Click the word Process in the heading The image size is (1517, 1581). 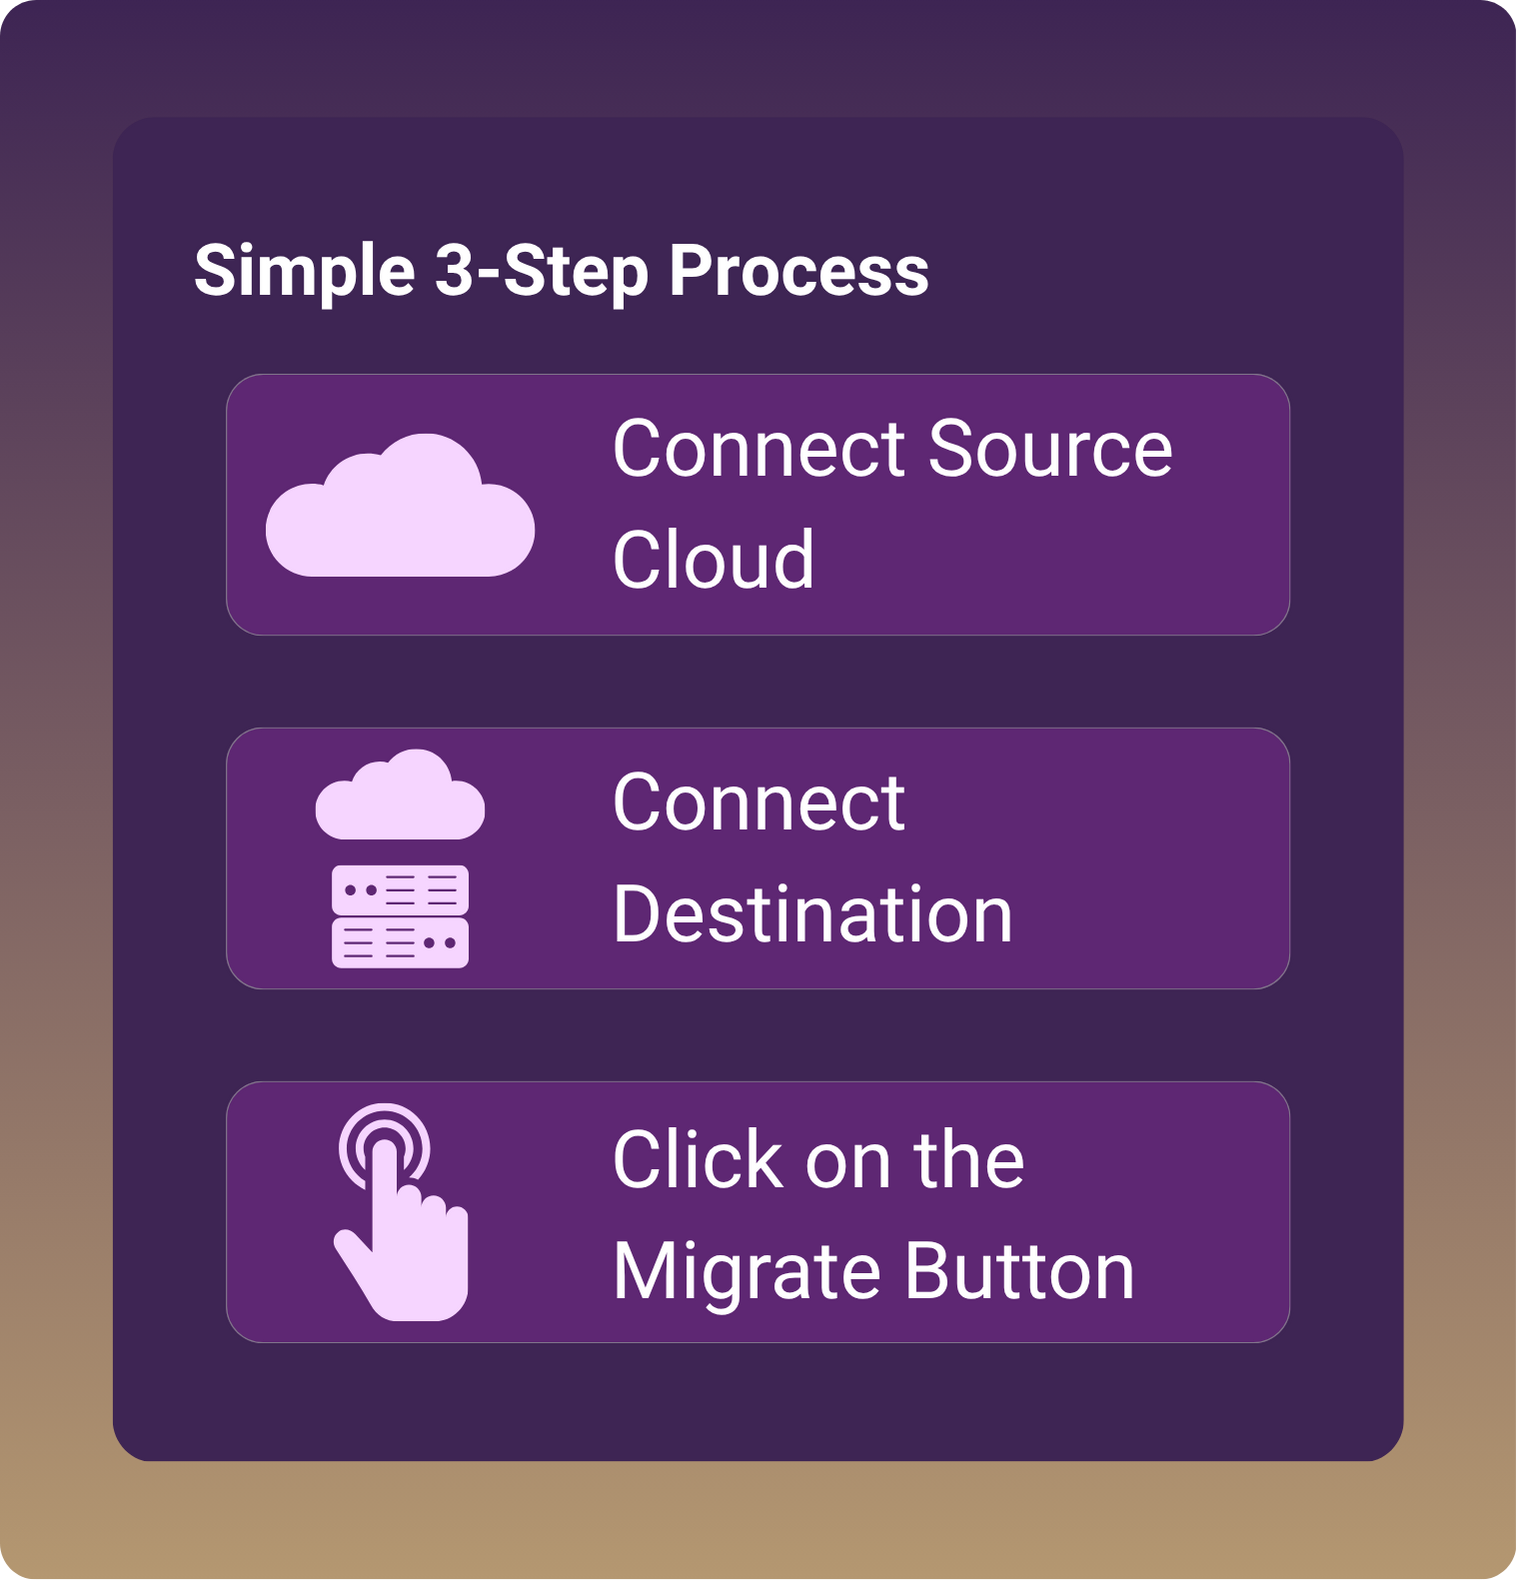point(798,271)
